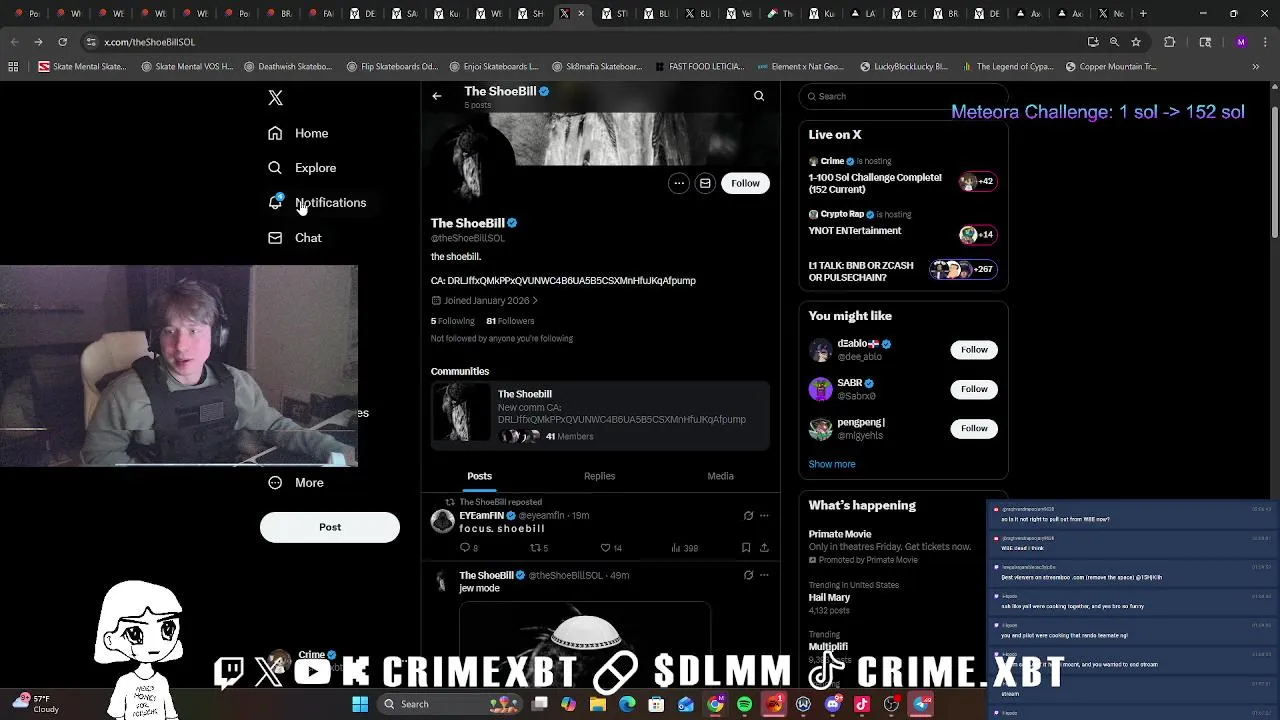This screenshot has width=1280, height=720.
Task: Open Spotify from the taskbar
Action: pyautogui.click(x=745, y=704)
